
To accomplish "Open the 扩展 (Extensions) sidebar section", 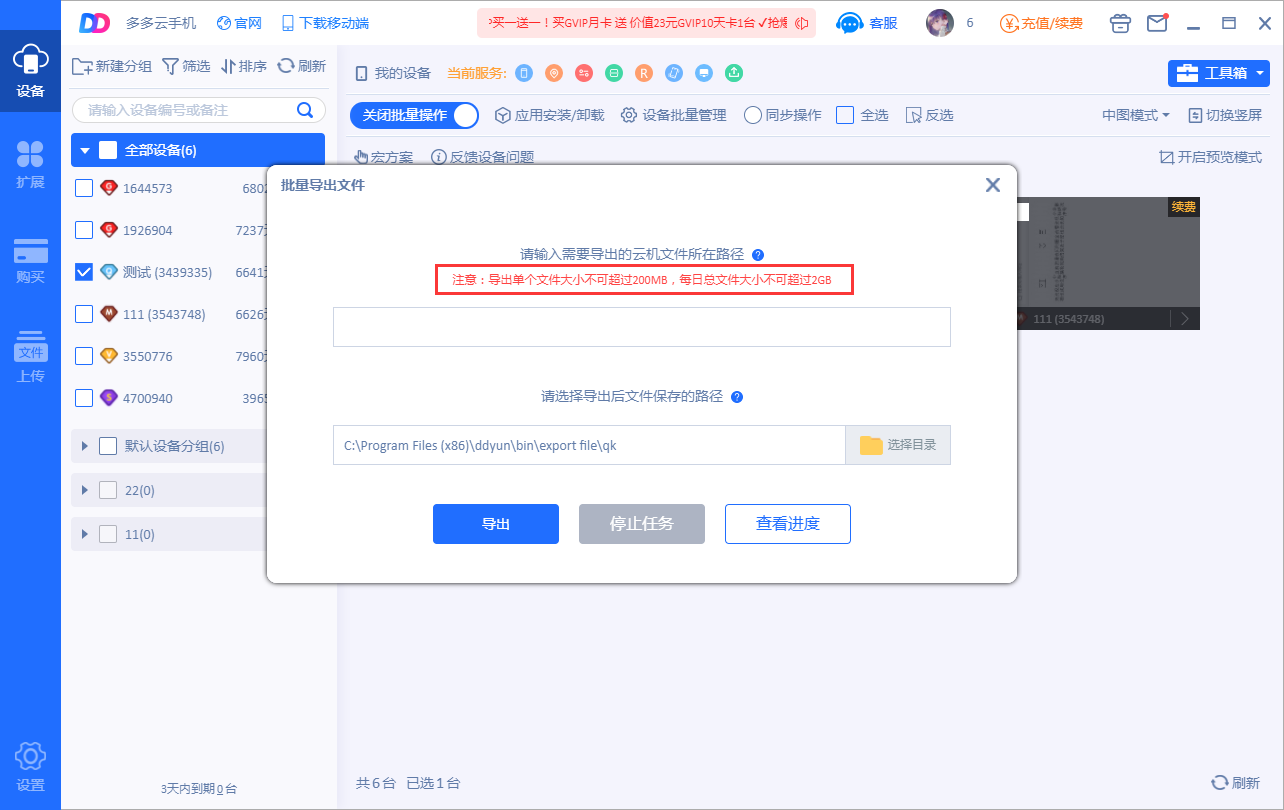I will 30,165.
